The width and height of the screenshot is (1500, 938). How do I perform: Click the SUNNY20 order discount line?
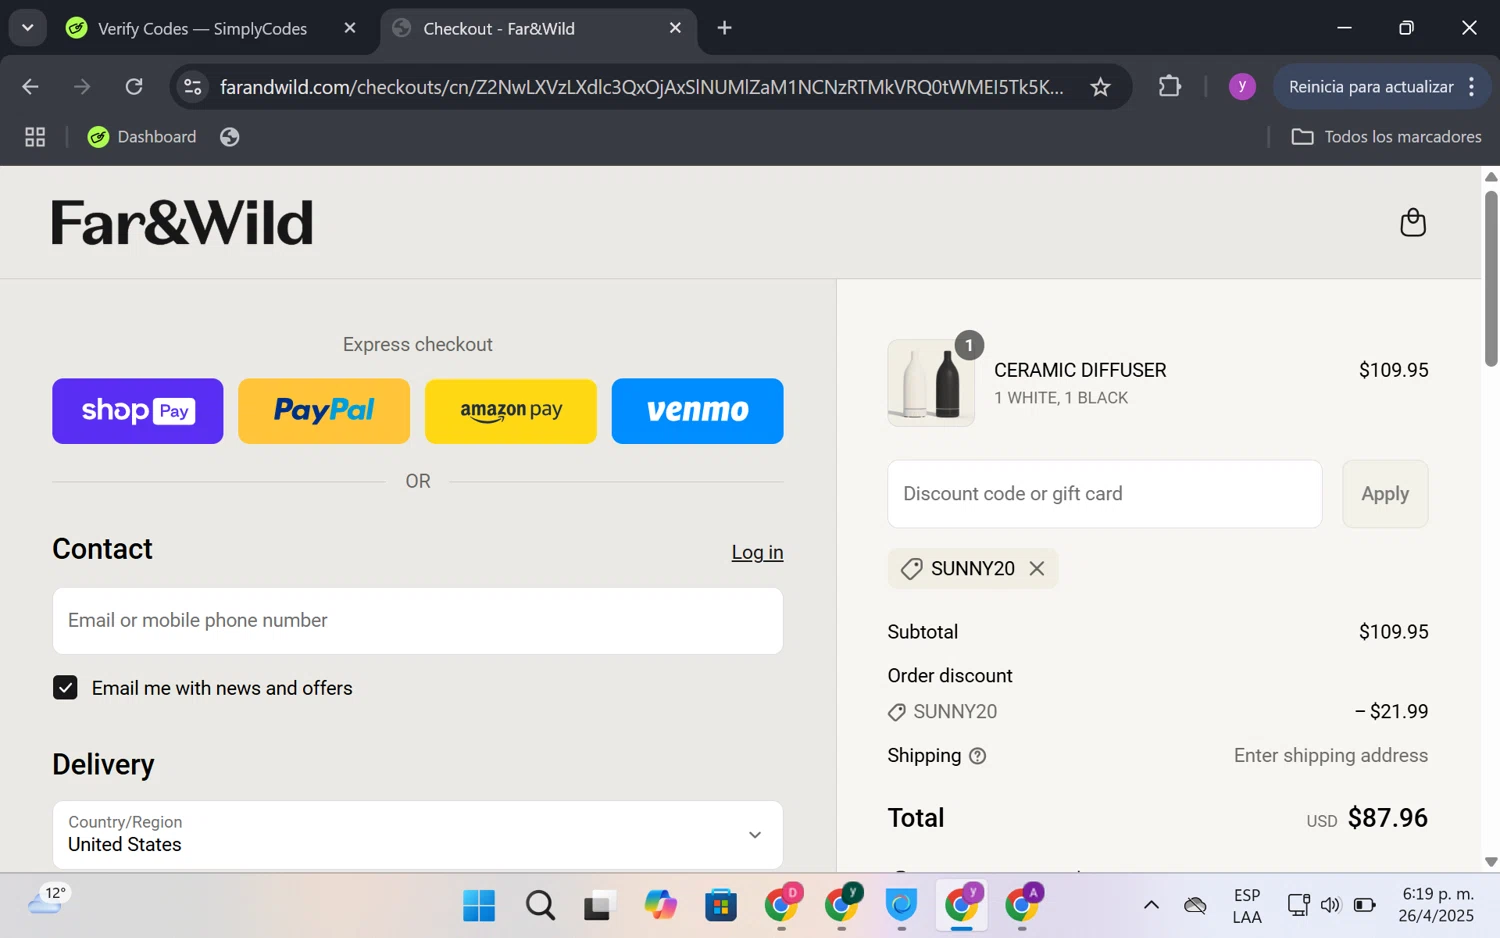point(1158,712)
